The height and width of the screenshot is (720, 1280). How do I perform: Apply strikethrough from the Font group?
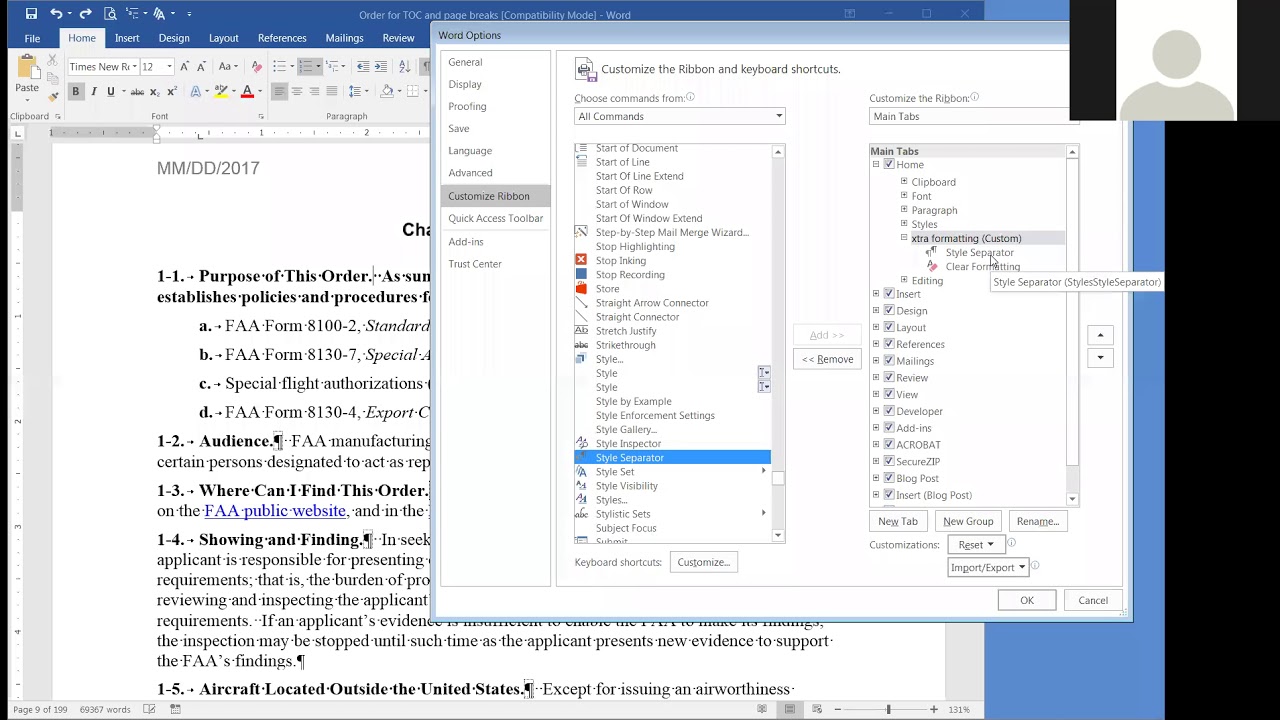(x=137, y=91)
